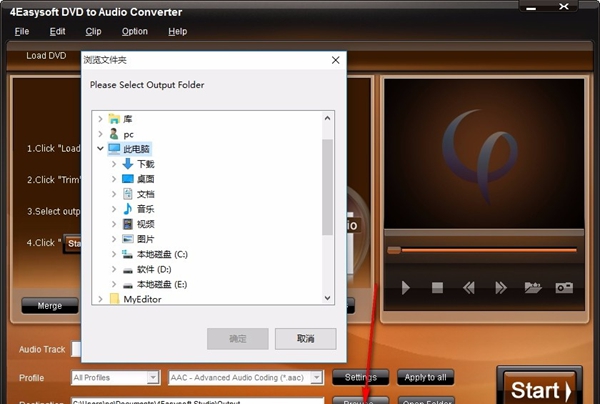Image resolution: width=600 pixels, height=404 pixels.
Task: Click the 确定 confirm button
Action: pyautogui.click(x=238, y=339)
